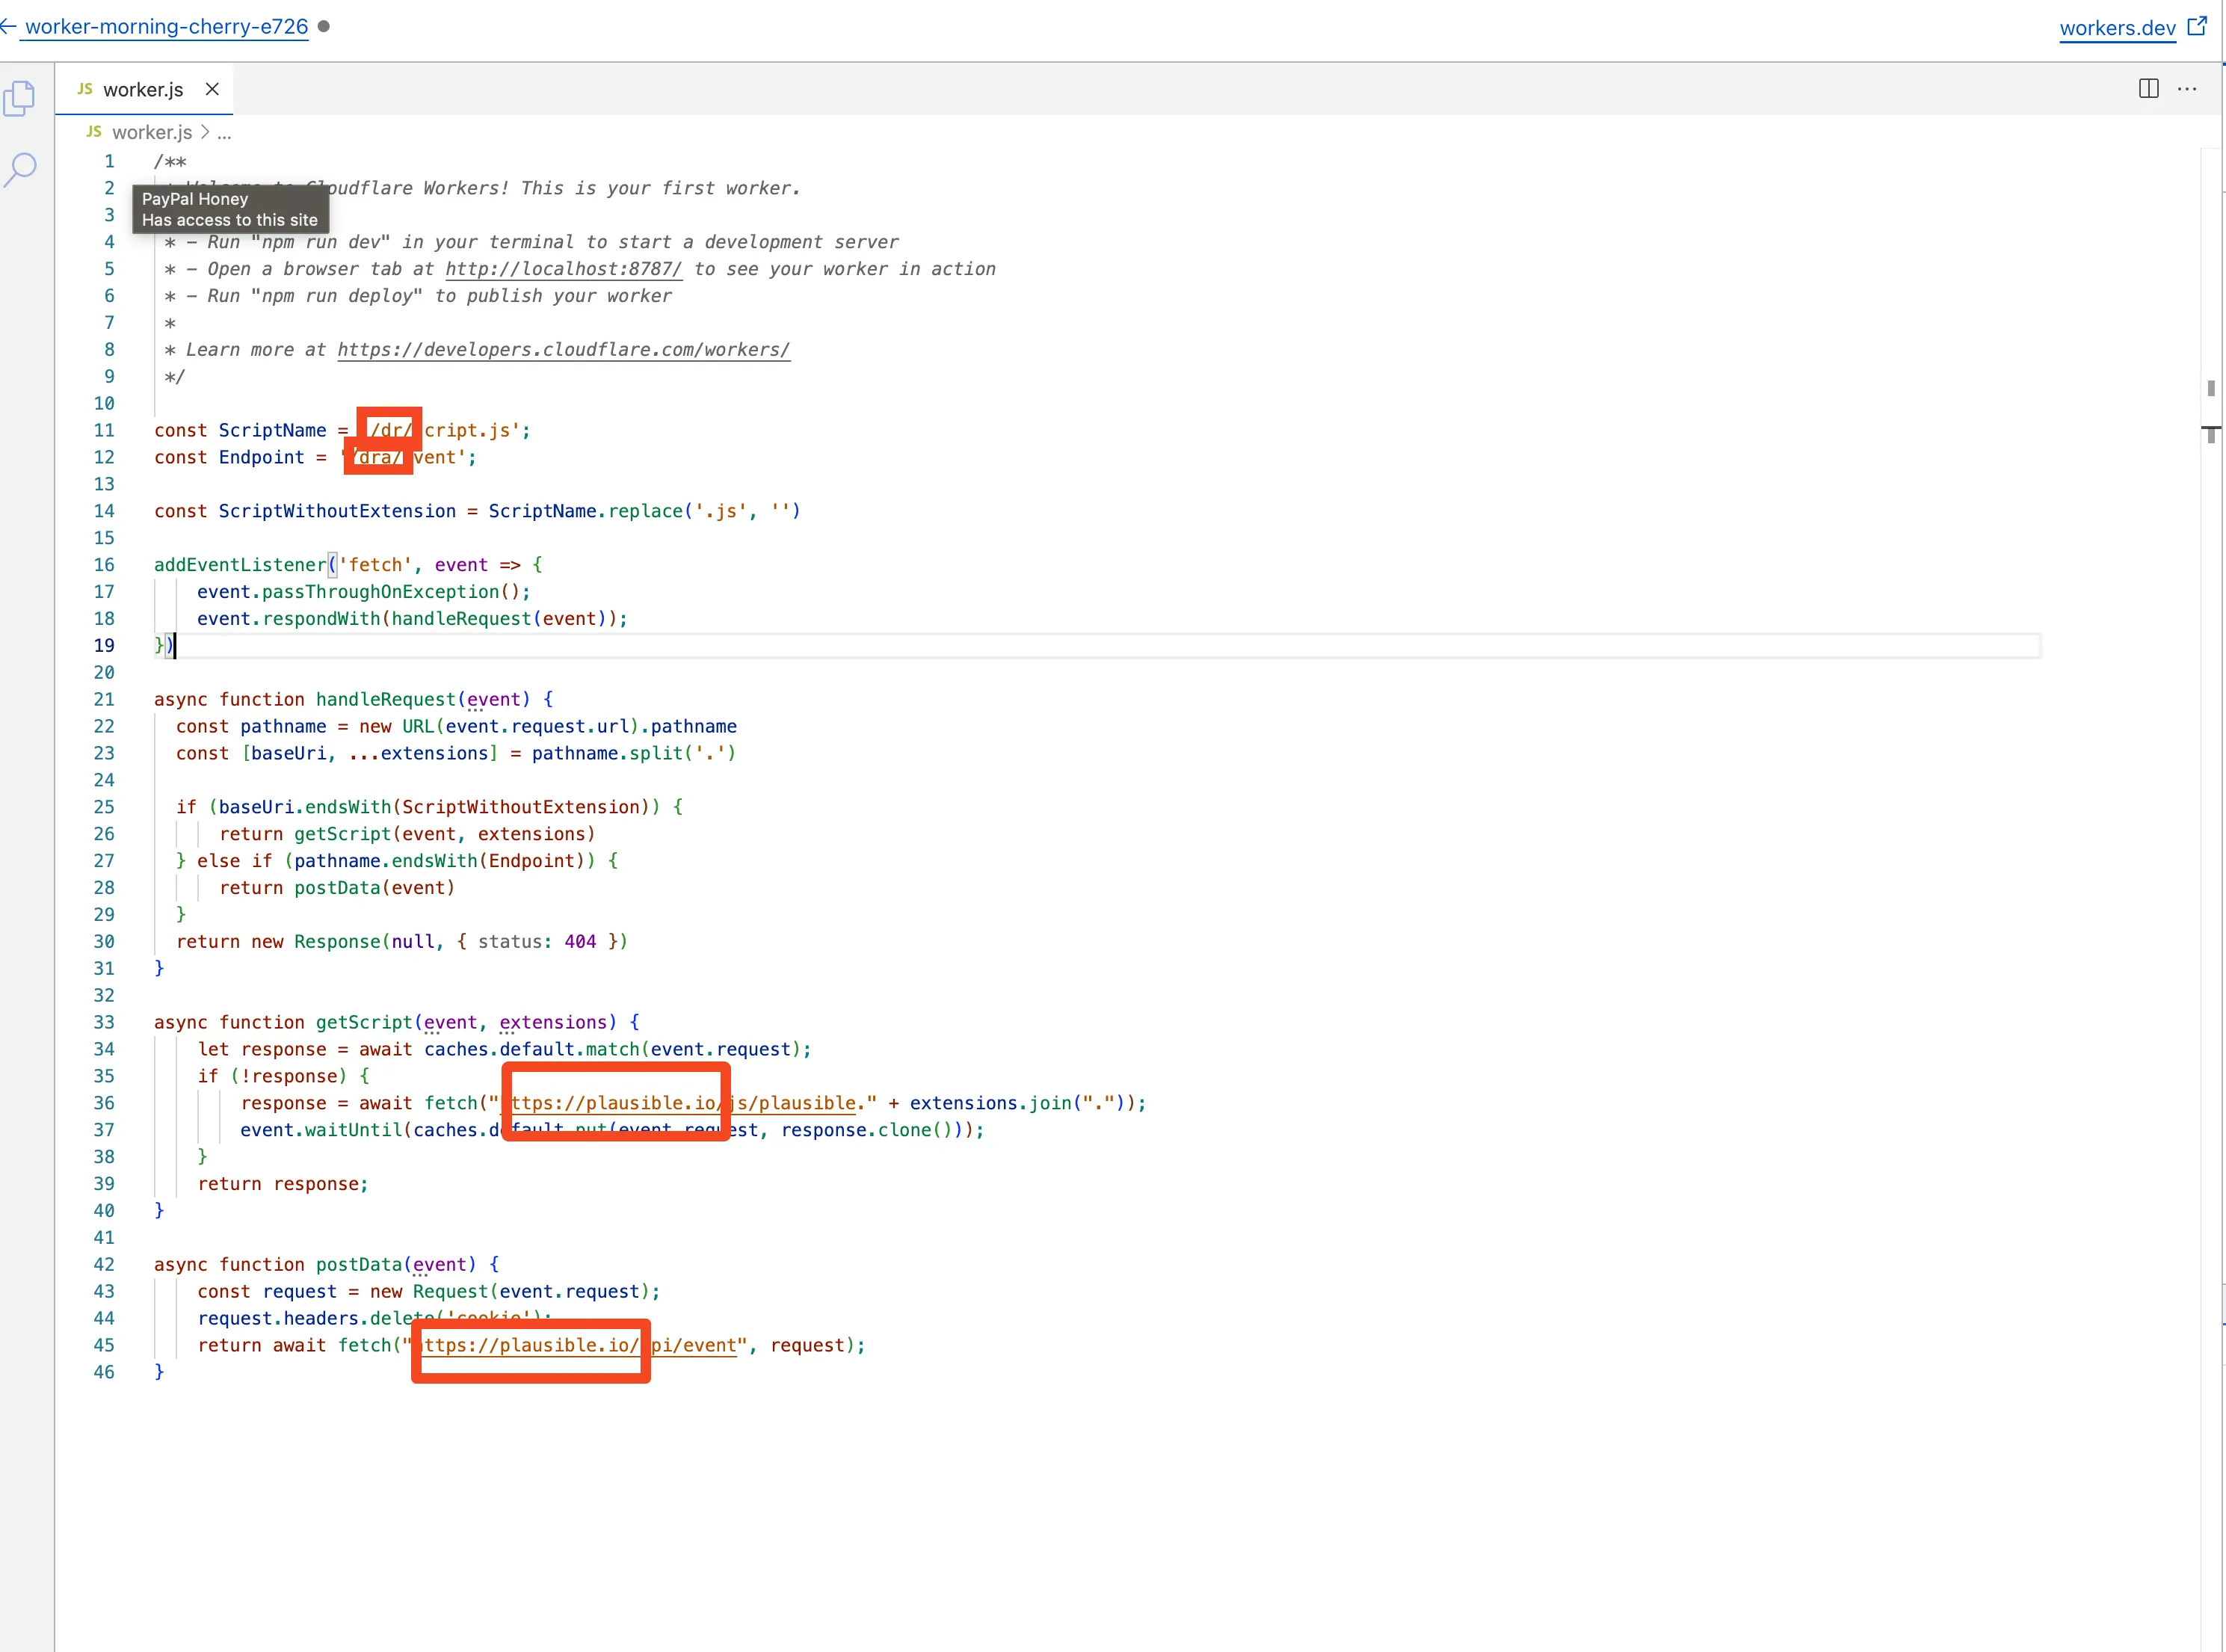
Task: Click the 'Run "npm run deploy"' comment line
Action: tap(418, 296)
